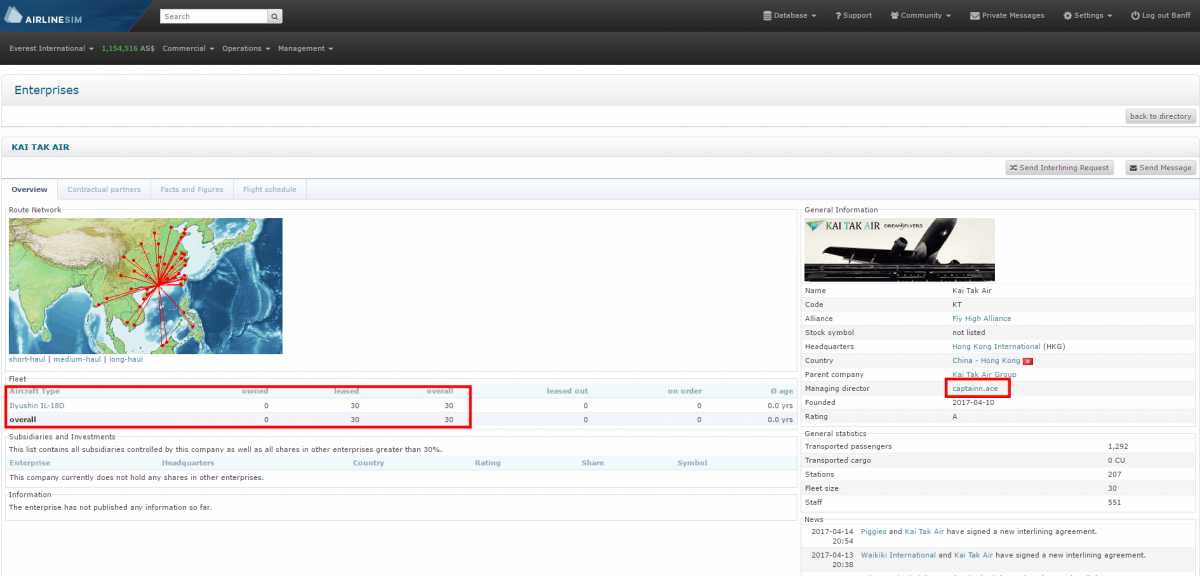Click the Kai Tak Air link beside Piggies
Screen dimensions: 1200x576
point(926,532)
